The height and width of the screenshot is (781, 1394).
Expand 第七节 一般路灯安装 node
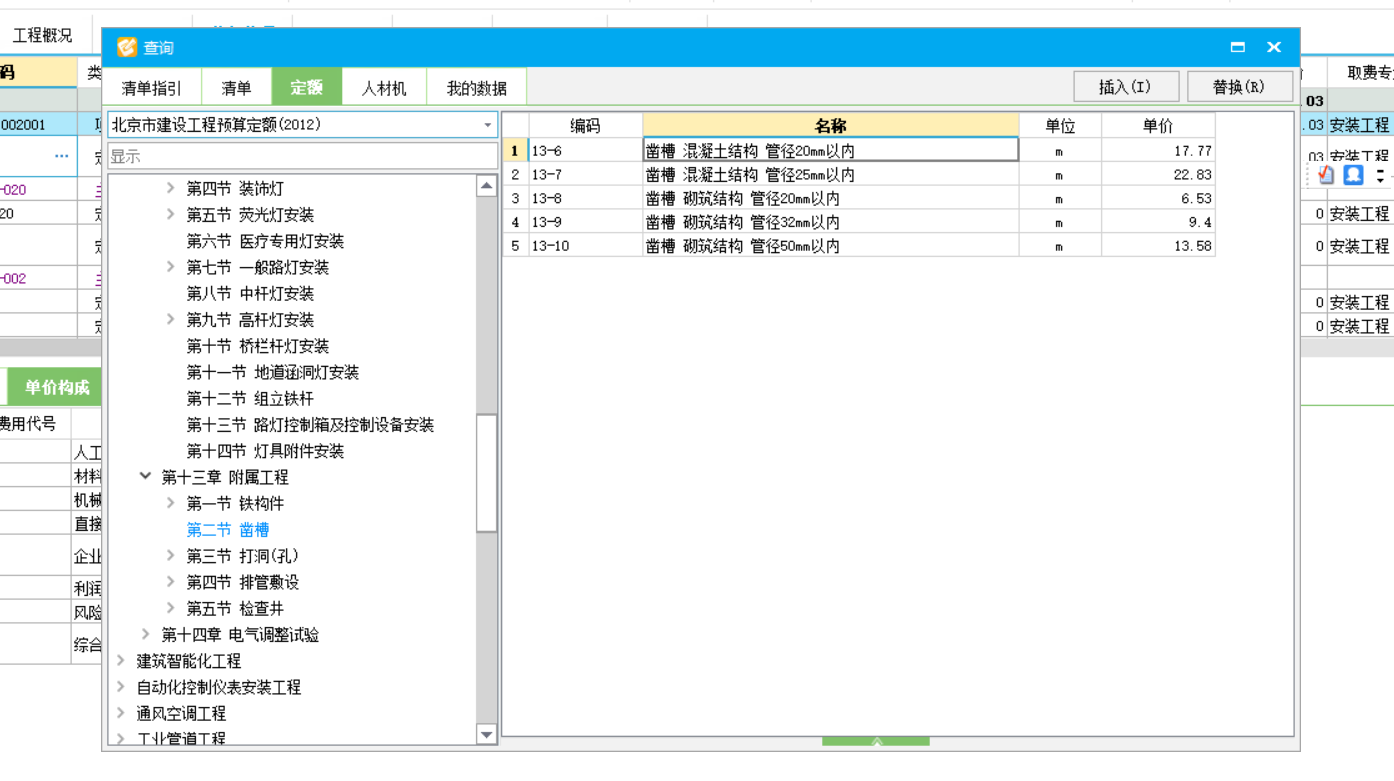(170, 267)
